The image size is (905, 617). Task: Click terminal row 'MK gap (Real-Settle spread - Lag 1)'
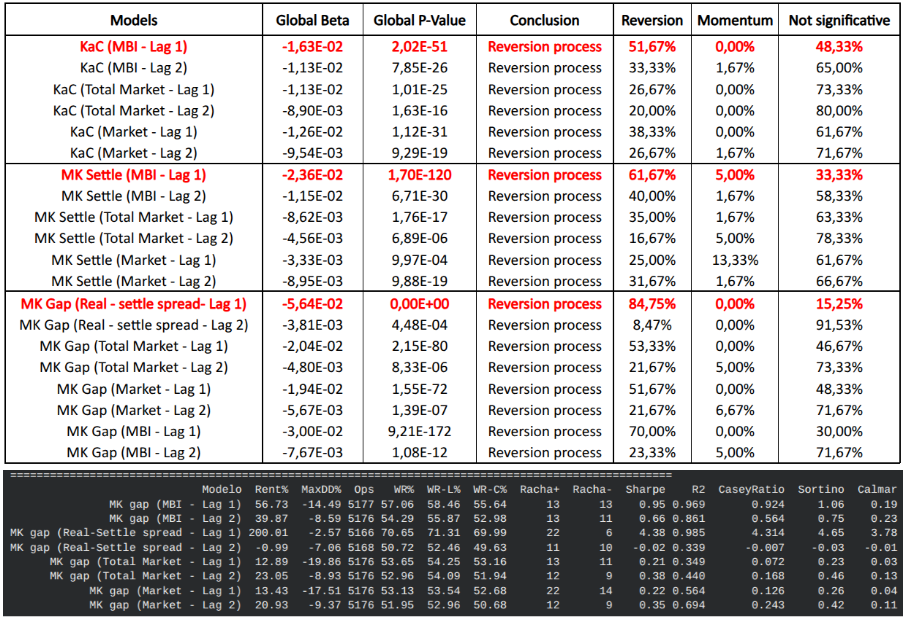pyautogui.click(x=126, y=533)
